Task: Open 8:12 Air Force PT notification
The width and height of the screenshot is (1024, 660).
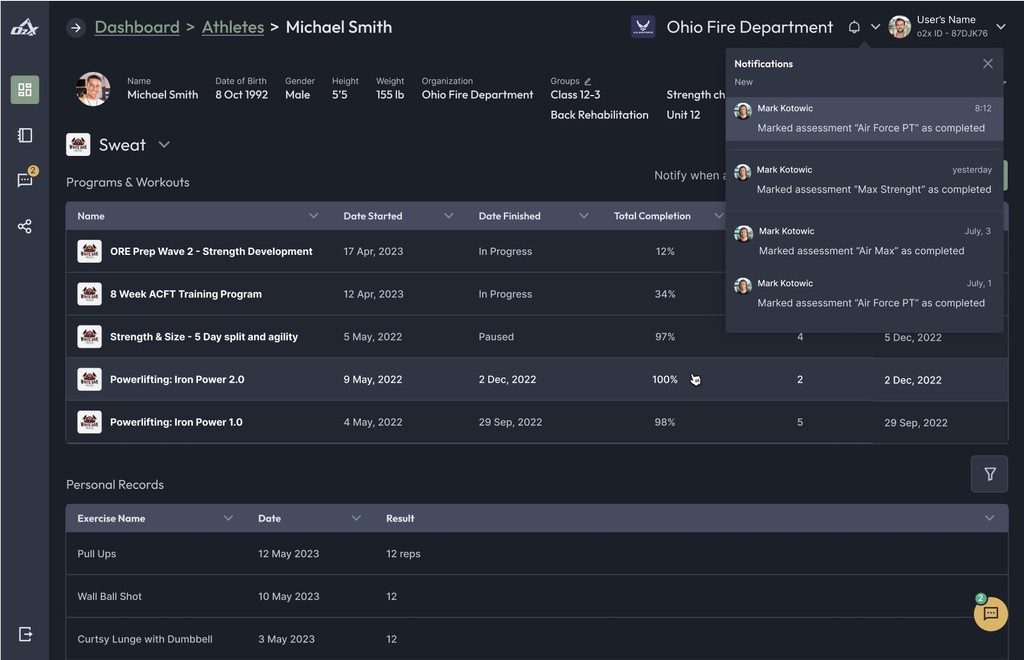Action: [864, 118]
